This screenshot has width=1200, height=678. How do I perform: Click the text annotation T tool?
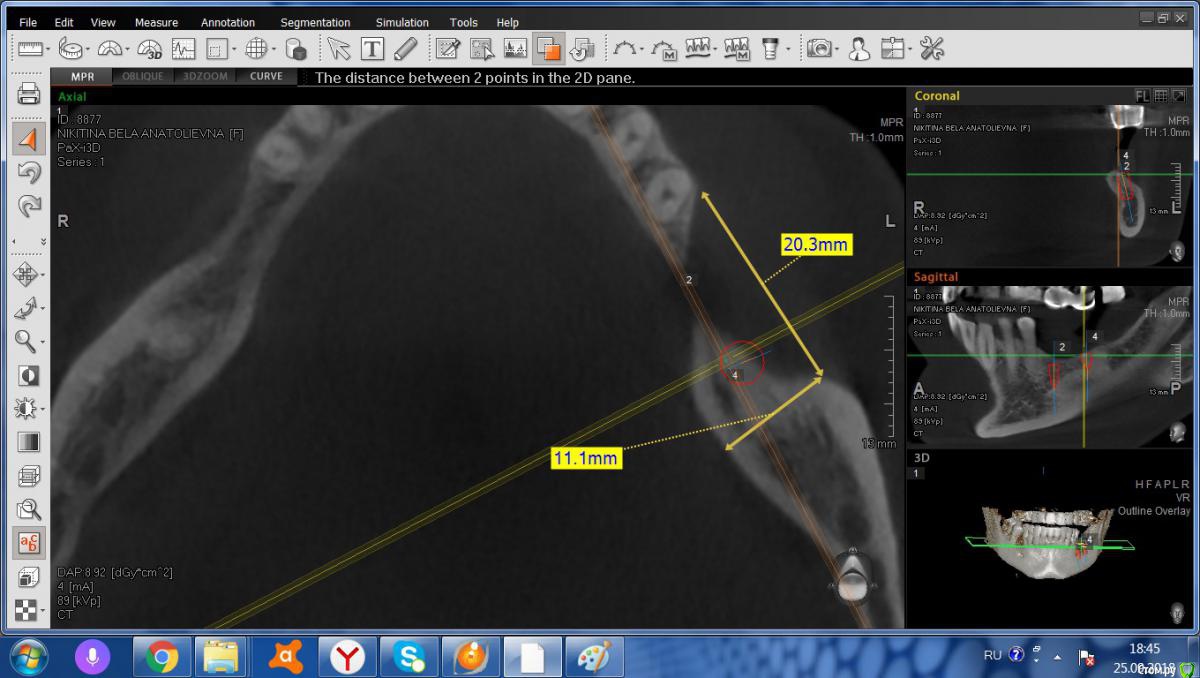(372, 48)
